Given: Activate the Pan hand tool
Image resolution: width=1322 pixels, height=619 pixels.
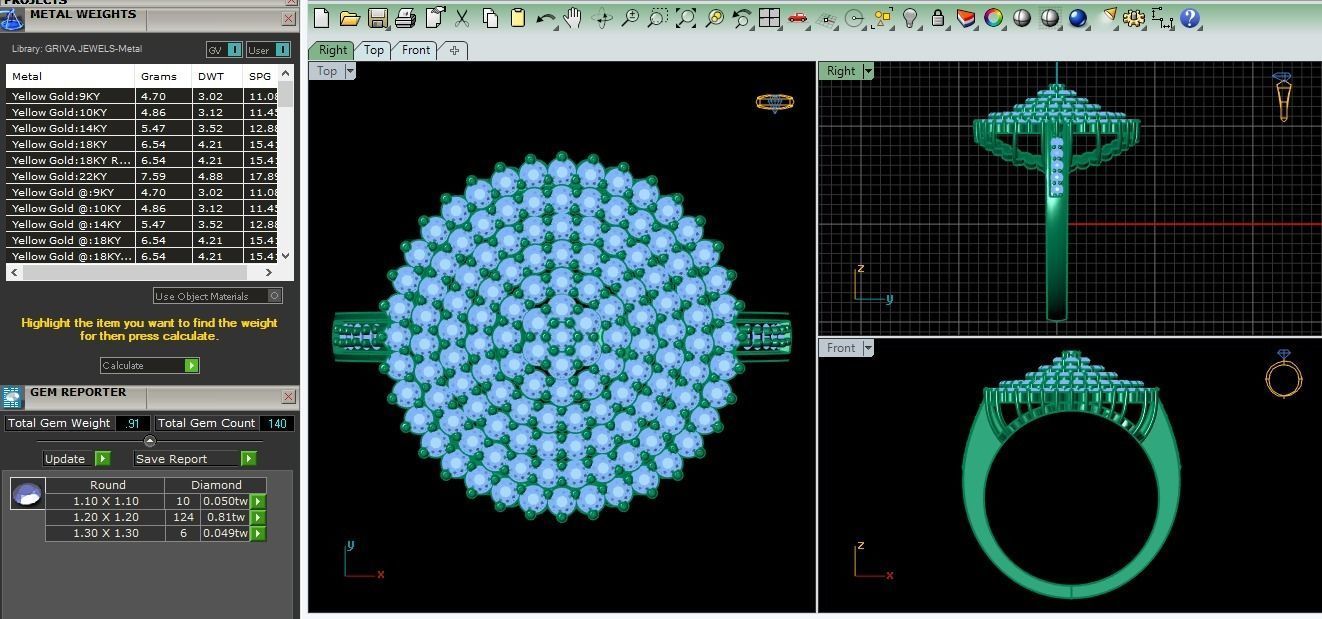Looking at the screenshot, I should point(574,17).
